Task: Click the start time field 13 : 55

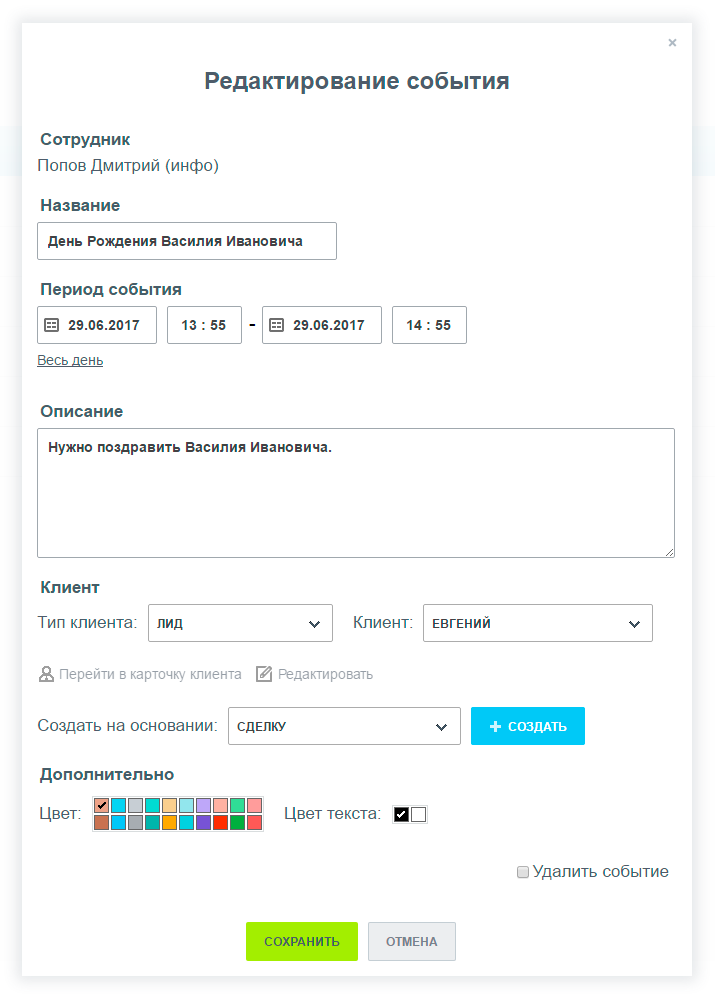Action: [204, 325]
